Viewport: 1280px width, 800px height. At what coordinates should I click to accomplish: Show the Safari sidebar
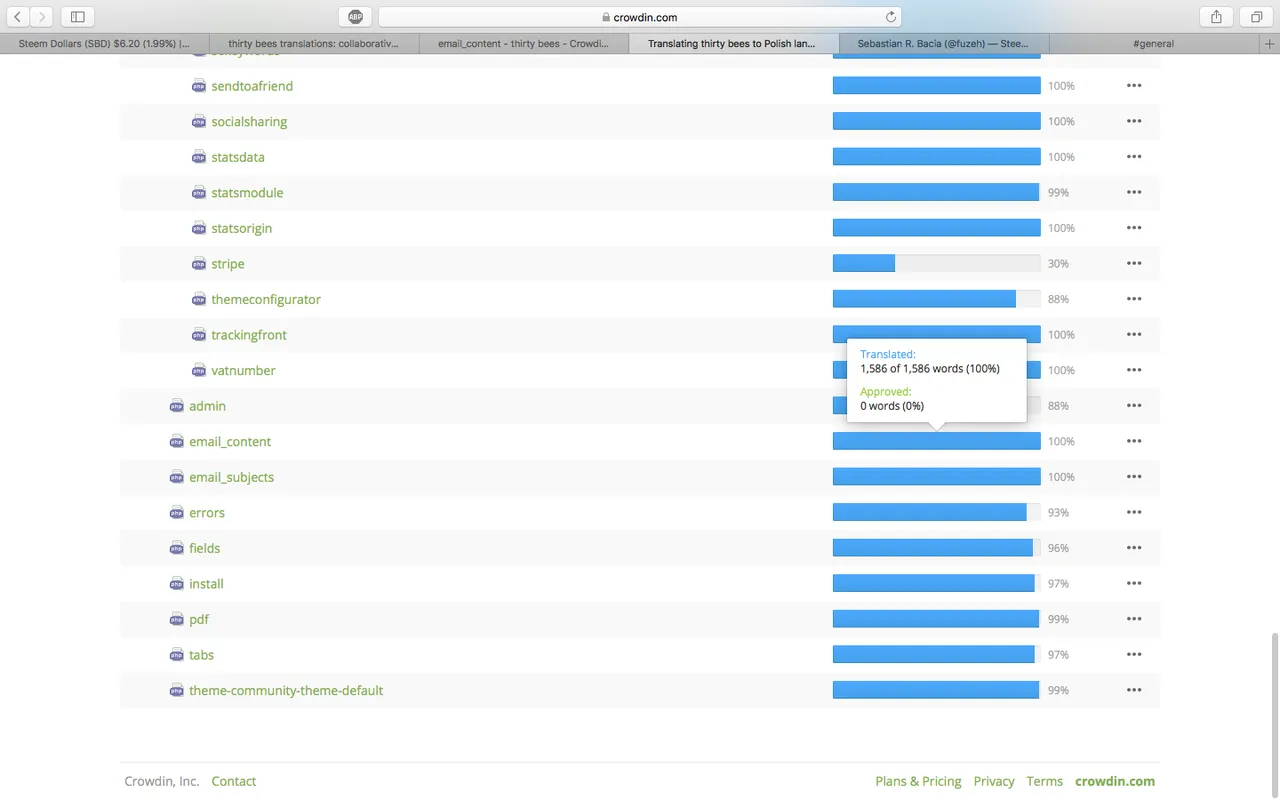tap(78, 17)
